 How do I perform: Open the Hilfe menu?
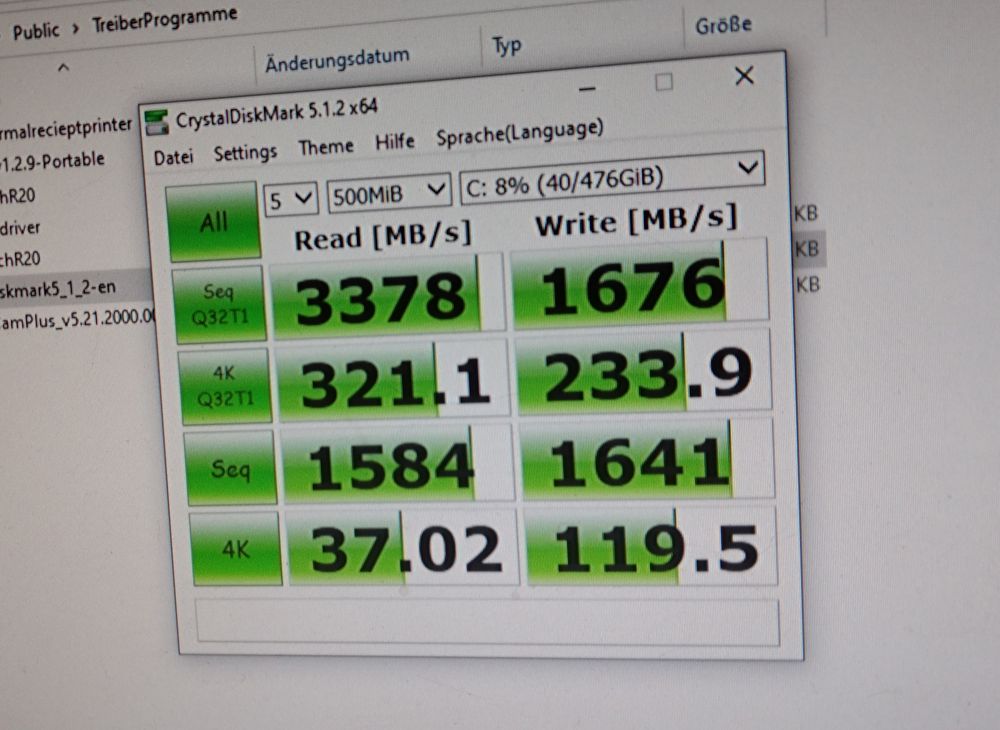coord(394,142)
